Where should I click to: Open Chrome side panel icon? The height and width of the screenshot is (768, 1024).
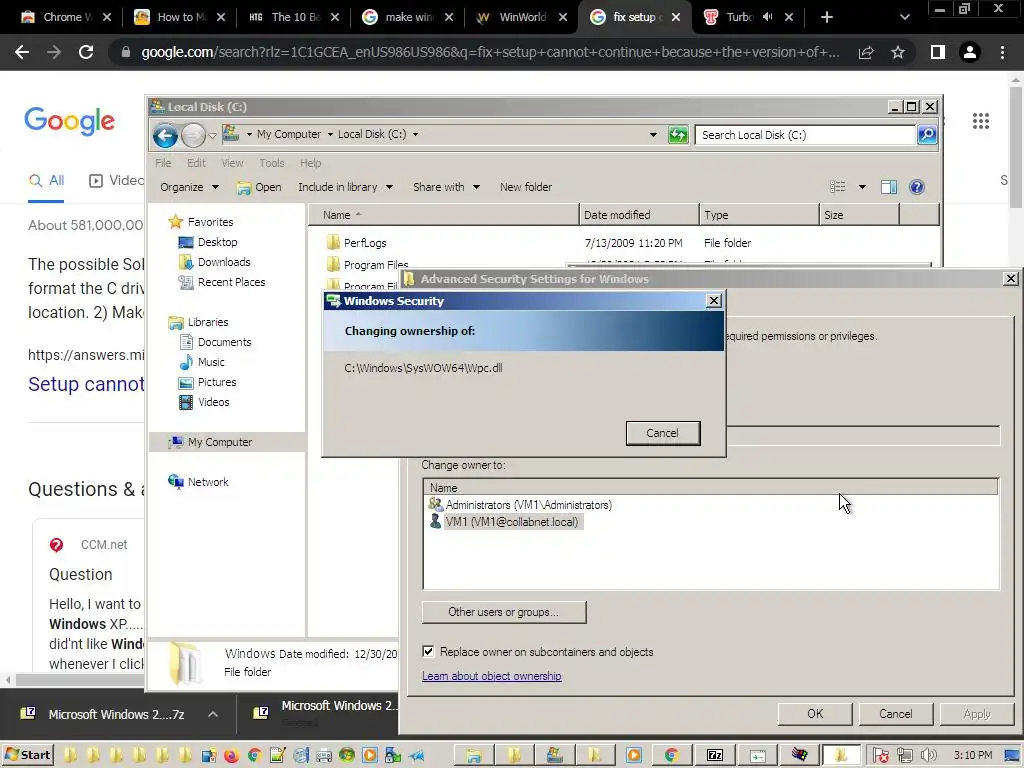[x=938, y=52]
